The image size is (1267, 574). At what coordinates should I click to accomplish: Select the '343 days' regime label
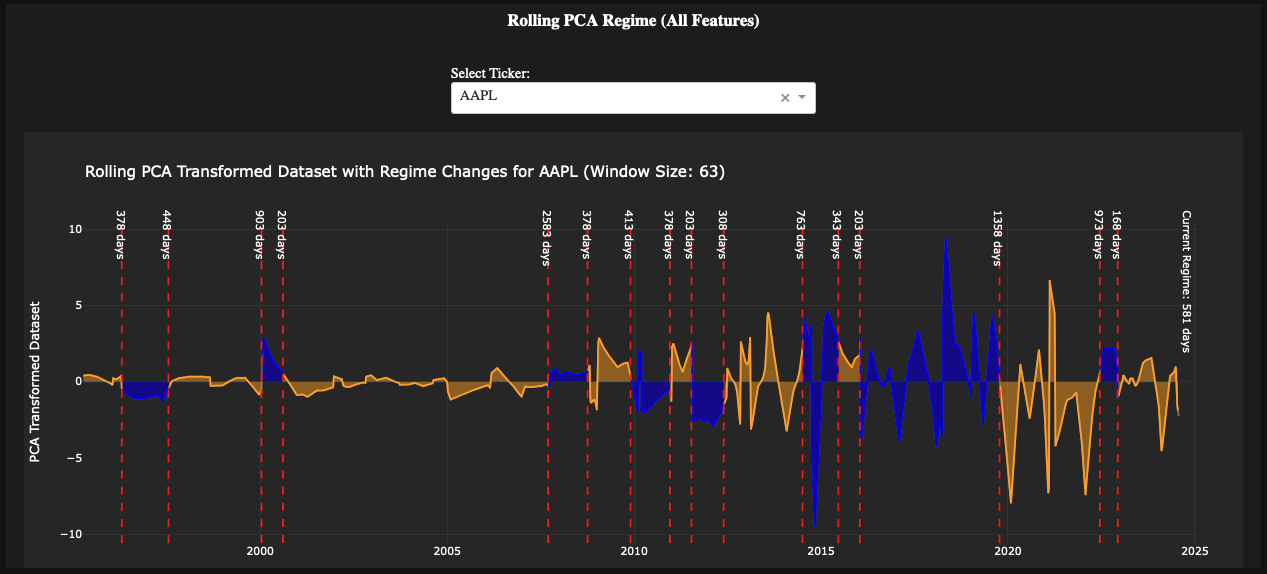pos(837,234)
